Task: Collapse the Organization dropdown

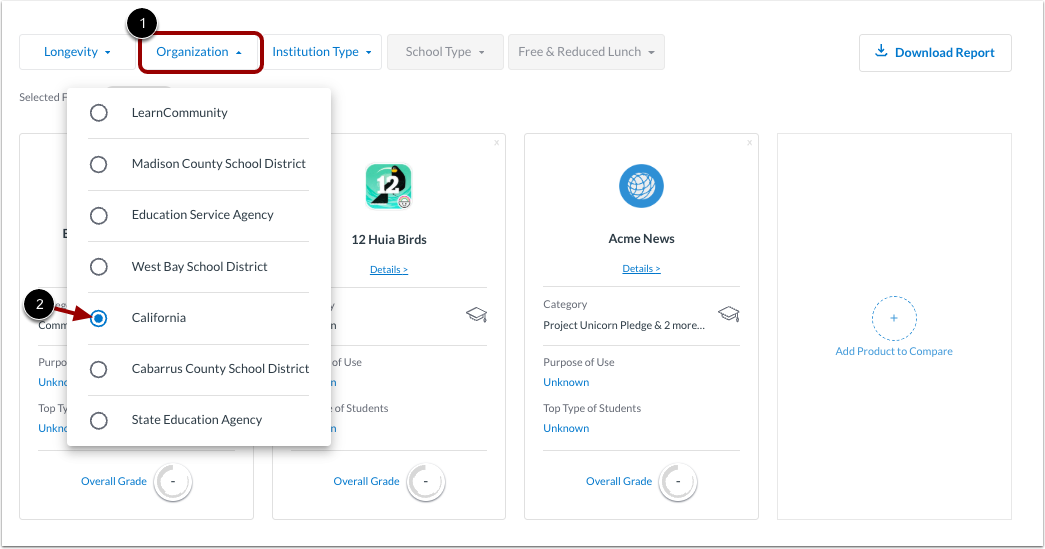Action: (x=200, y=52)
